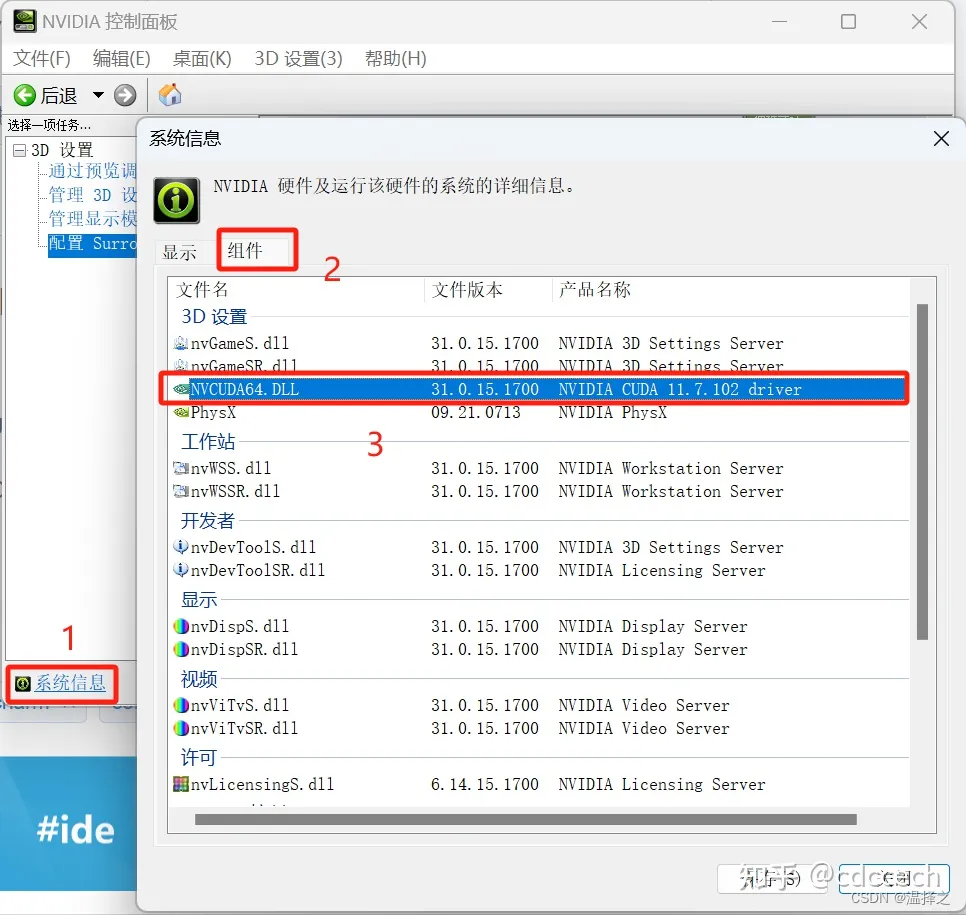Maximize the NVIDIA 控制面板 window
The width and height of the screenshot is (966, 915).
(x=848, y=22)
